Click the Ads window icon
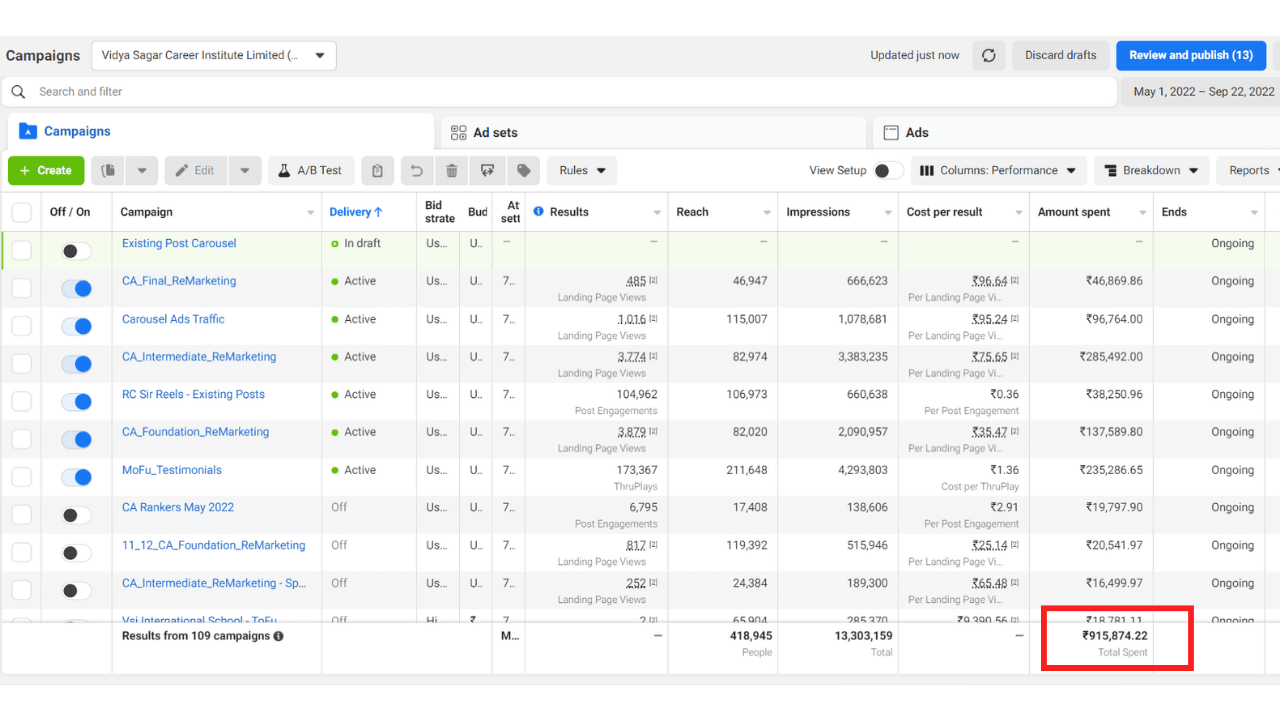 891,132
